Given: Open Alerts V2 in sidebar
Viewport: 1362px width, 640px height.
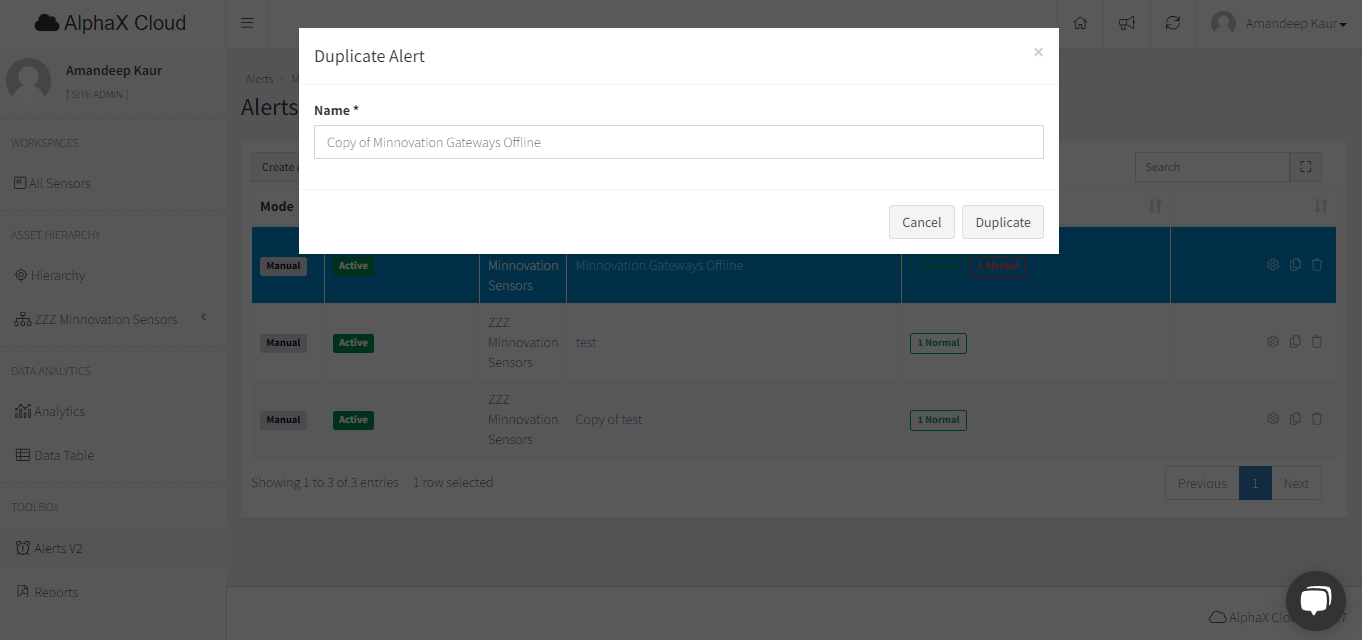Looking at the screenshot, I should pos(58,548).
